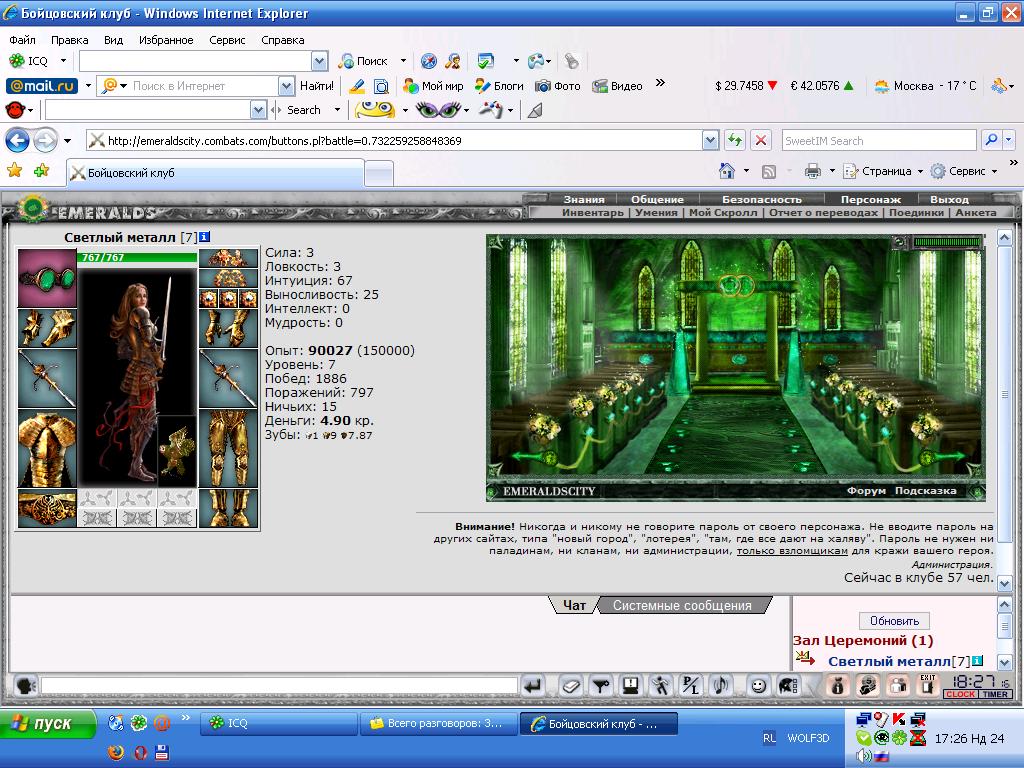
Task: Click the green 767/767 health bar
Action: 137,257
